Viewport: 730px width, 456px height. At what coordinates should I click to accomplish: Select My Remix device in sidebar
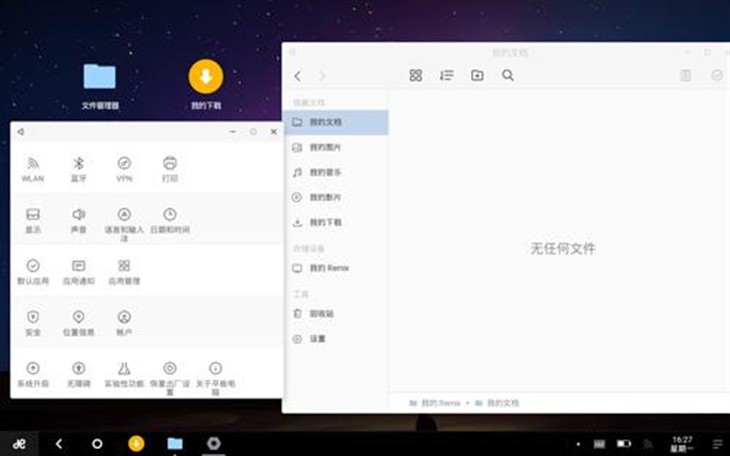coord(335,268)
